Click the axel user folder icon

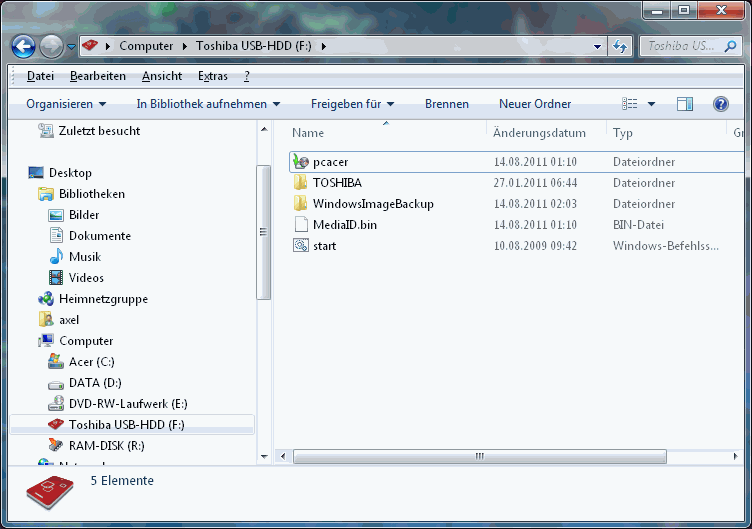[46, 320]
